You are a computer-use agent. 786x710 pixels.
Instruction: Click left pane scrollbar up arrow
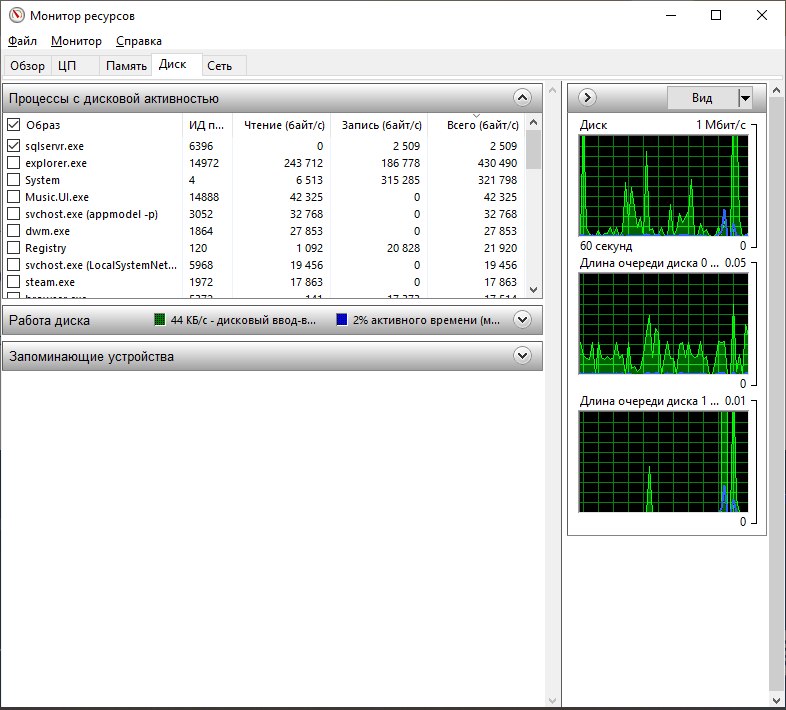pyautogui.click(x=552, y=91)
